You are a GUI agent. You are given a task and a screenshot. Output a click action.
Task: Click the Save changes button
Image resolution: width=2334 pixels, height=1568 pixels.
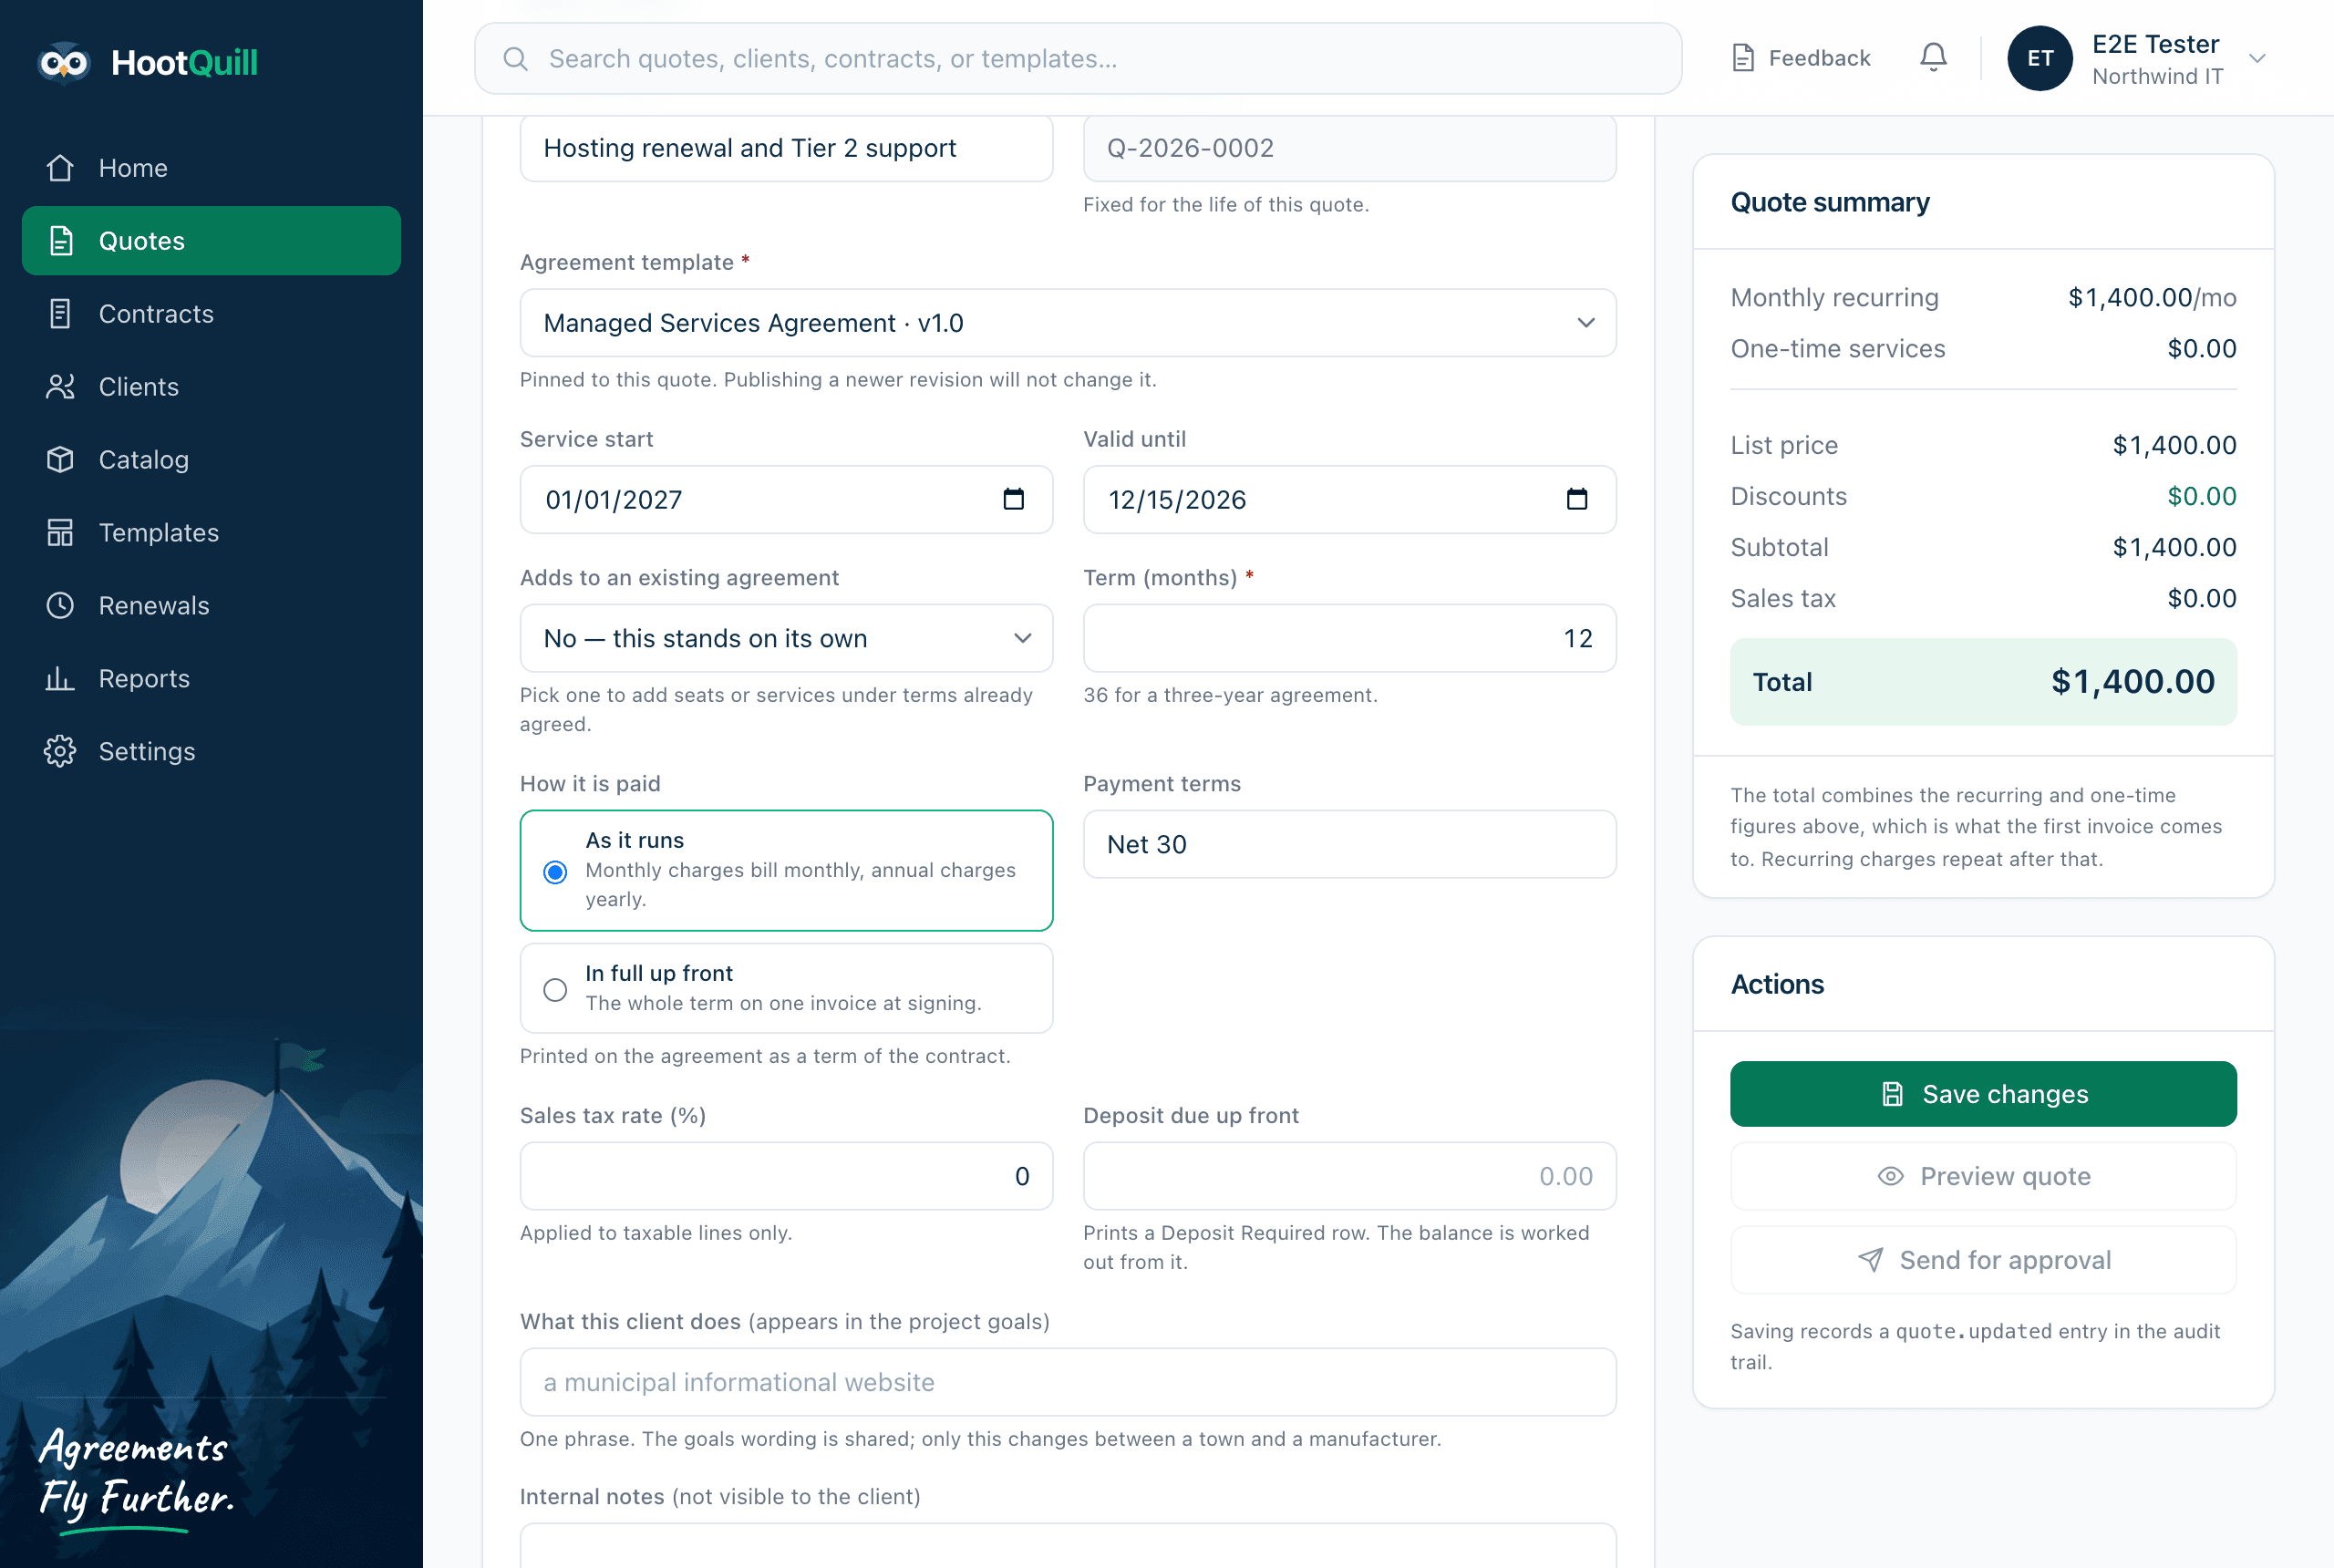coord(1982,1094)
